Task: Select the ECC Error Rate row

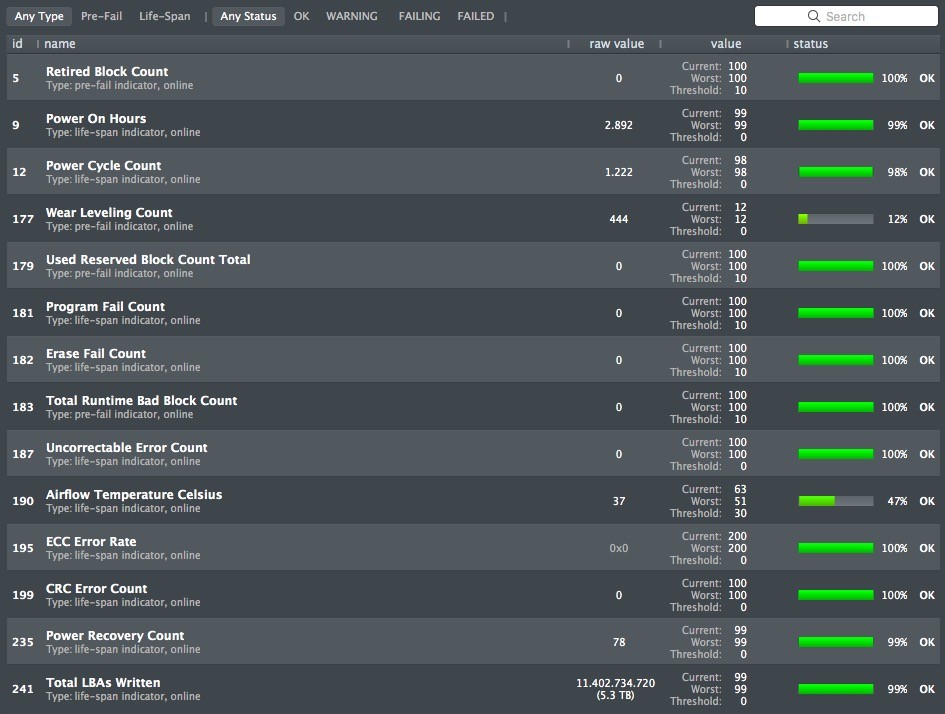Action: pos(472,548)
